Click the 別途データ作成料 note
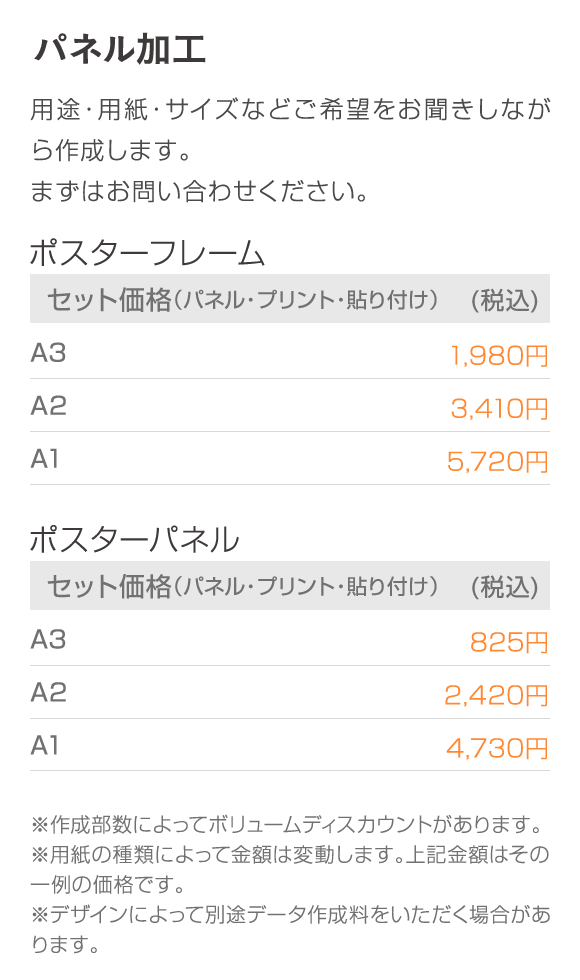The height and width of the screenshot is (980, 580). point(291,929)
